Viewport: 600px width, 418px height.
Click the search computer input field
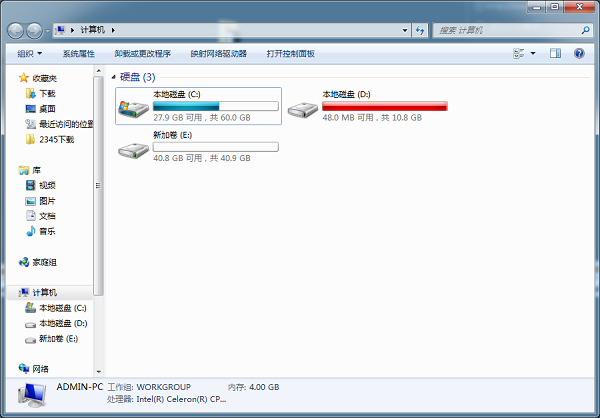[510, 30]
